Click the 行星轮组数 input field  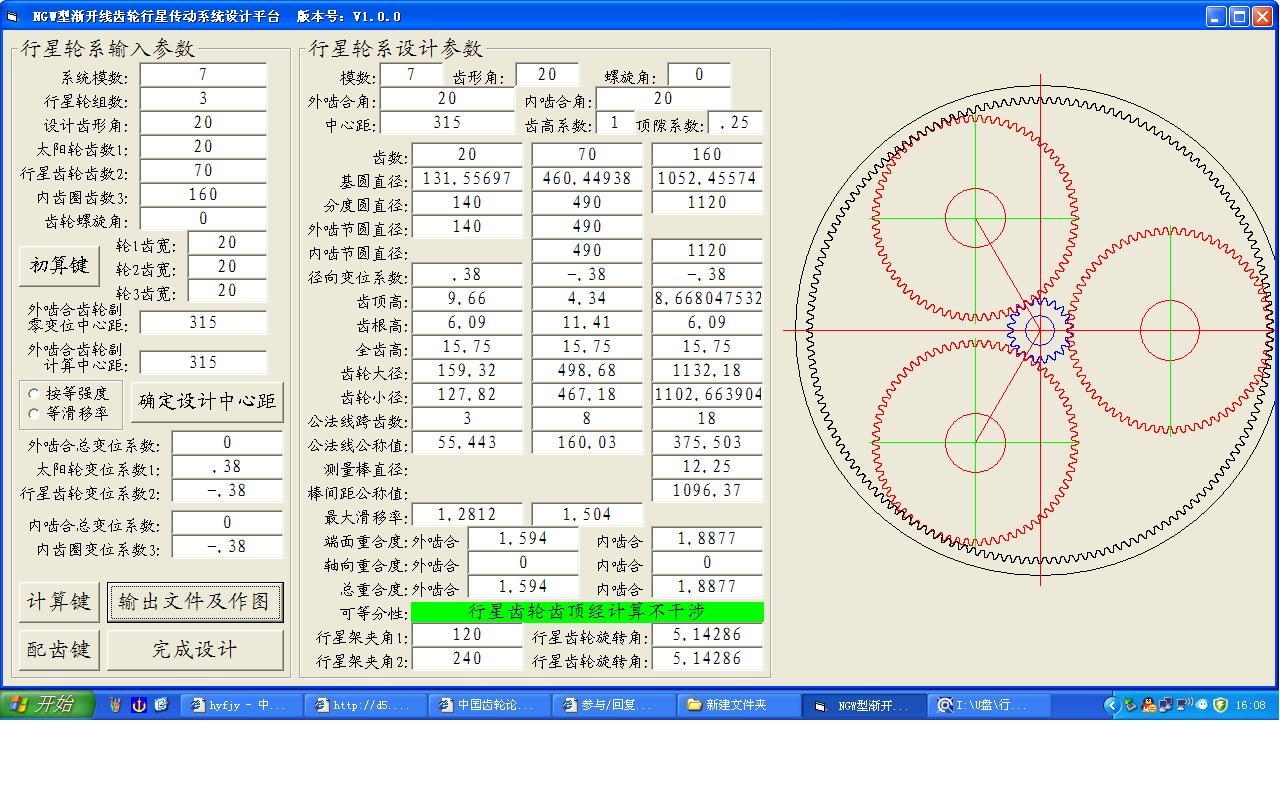click(x=203, y=99)
